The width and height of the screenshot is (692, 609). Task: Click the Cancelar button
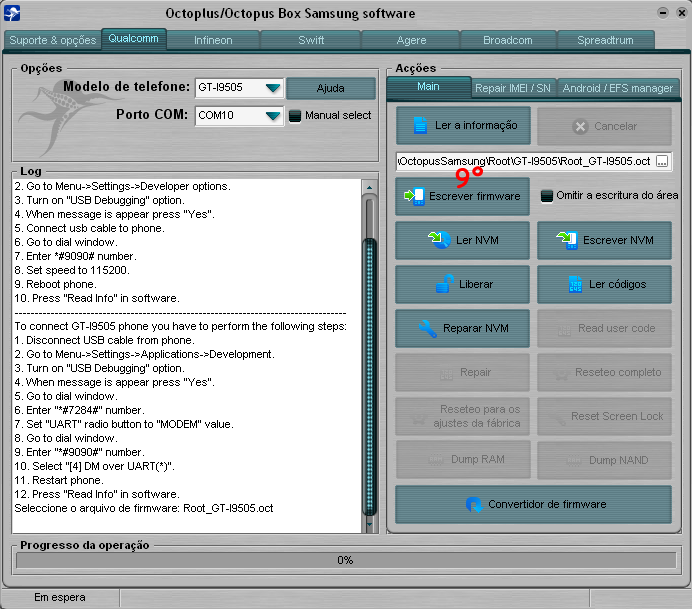coord(604,126)
